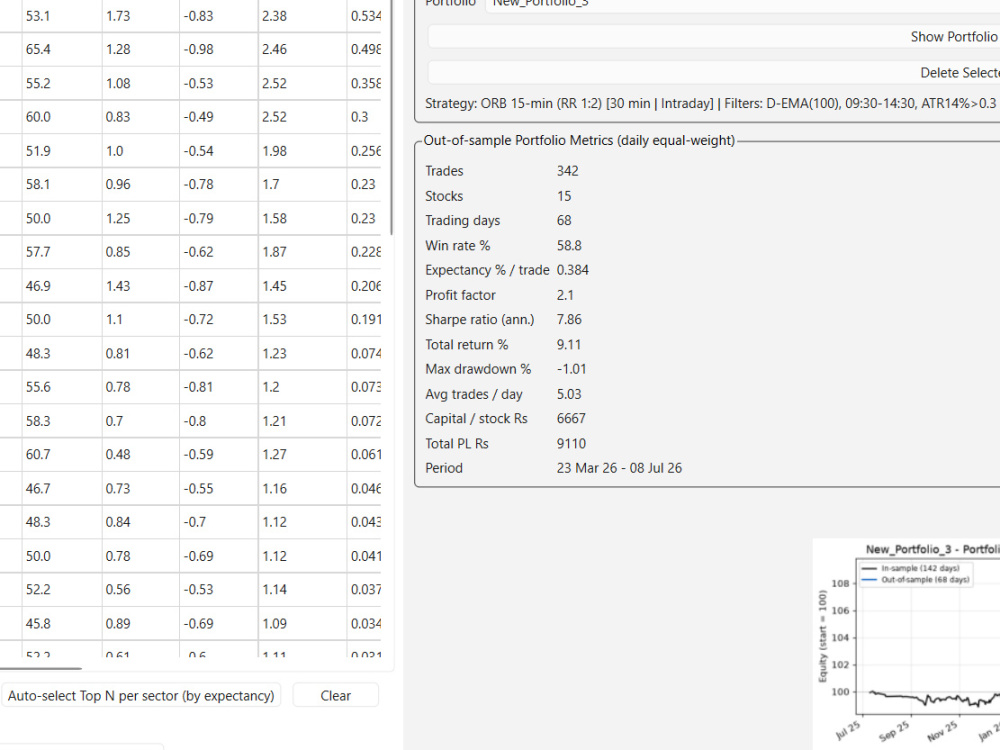Screen dimensions: 1000x750
Task: Click the cell with value 1.73
Action: pyautogui.click(x=141, y=16)
